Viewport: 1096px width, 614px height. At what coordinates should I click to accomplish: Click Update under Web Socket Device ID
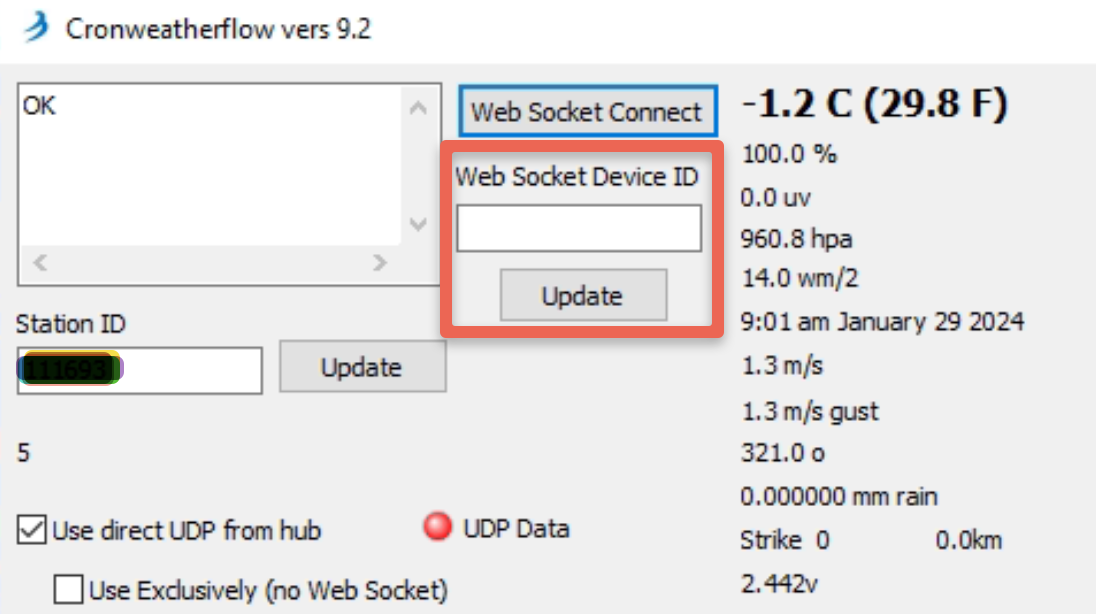click(x=583, y=295)
